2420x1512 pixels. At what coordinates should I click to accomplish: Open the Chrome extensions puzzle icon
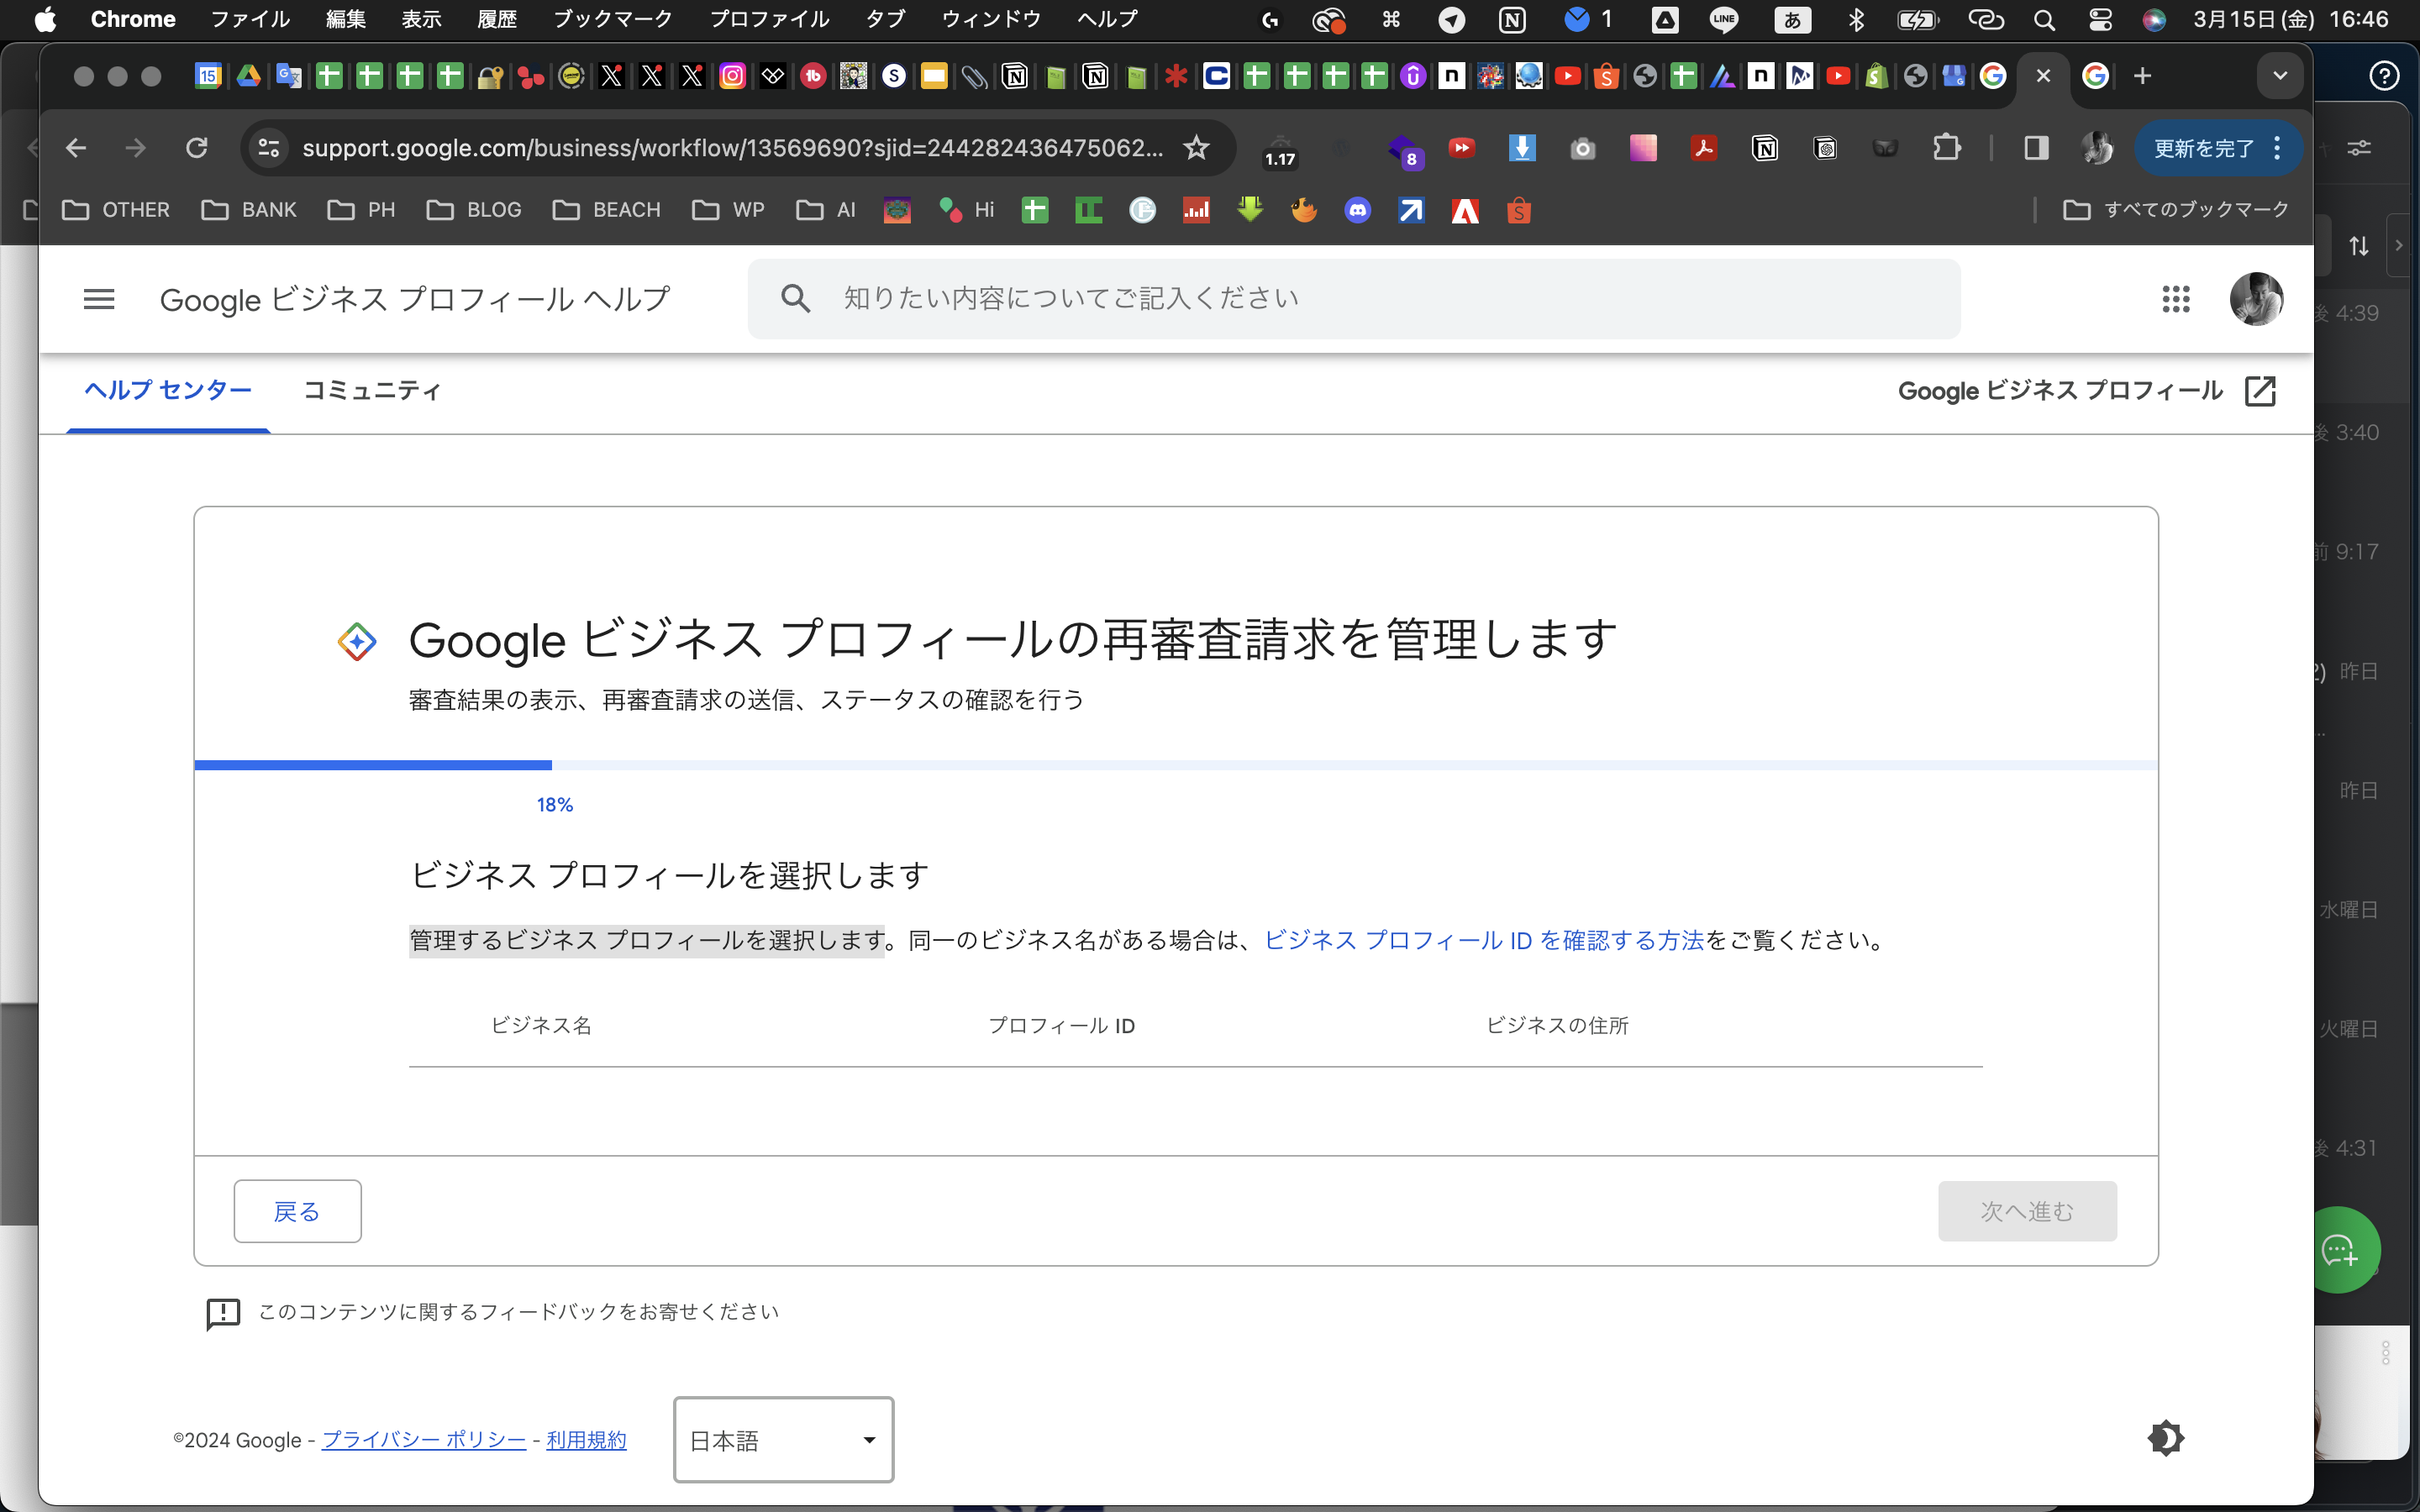coord(1947,148)
